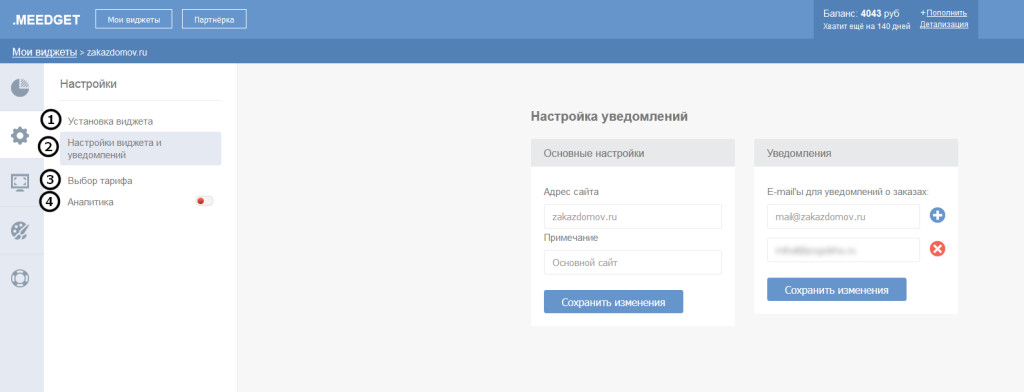Click the Партнёрка header button

214,20
